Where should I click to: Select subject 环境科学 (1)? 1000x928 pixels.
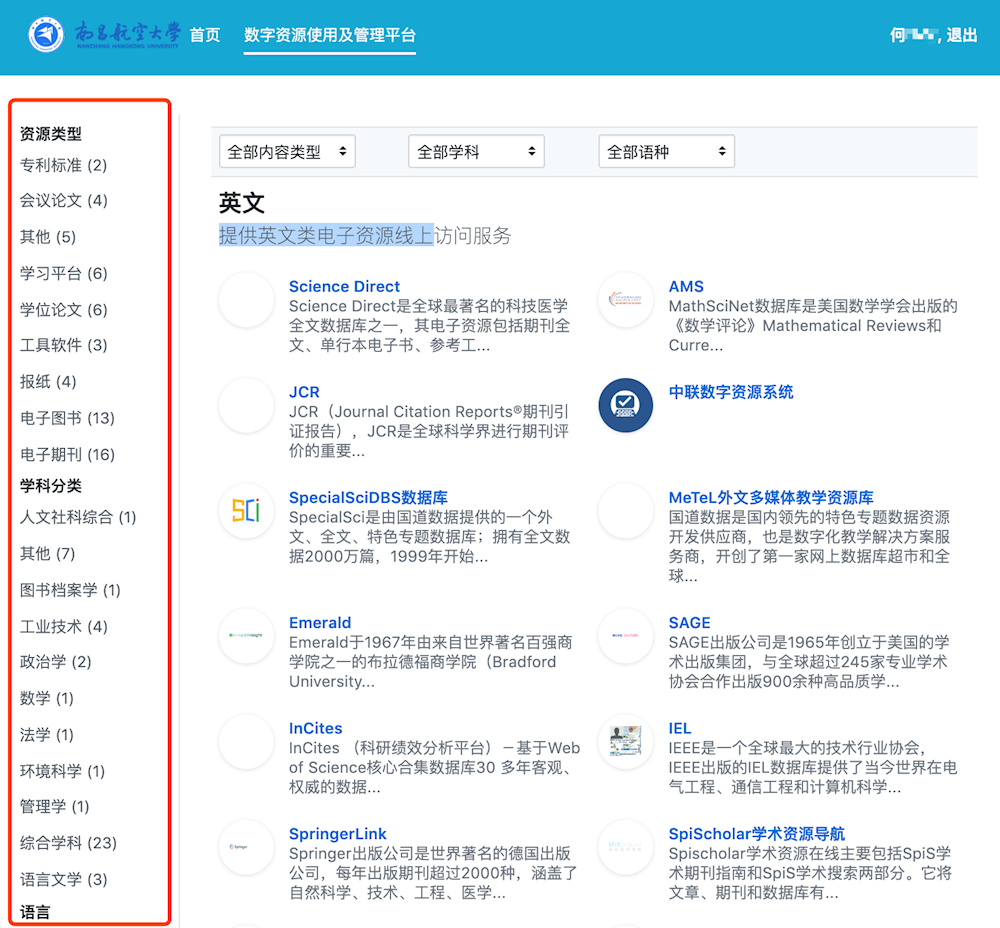62,771
